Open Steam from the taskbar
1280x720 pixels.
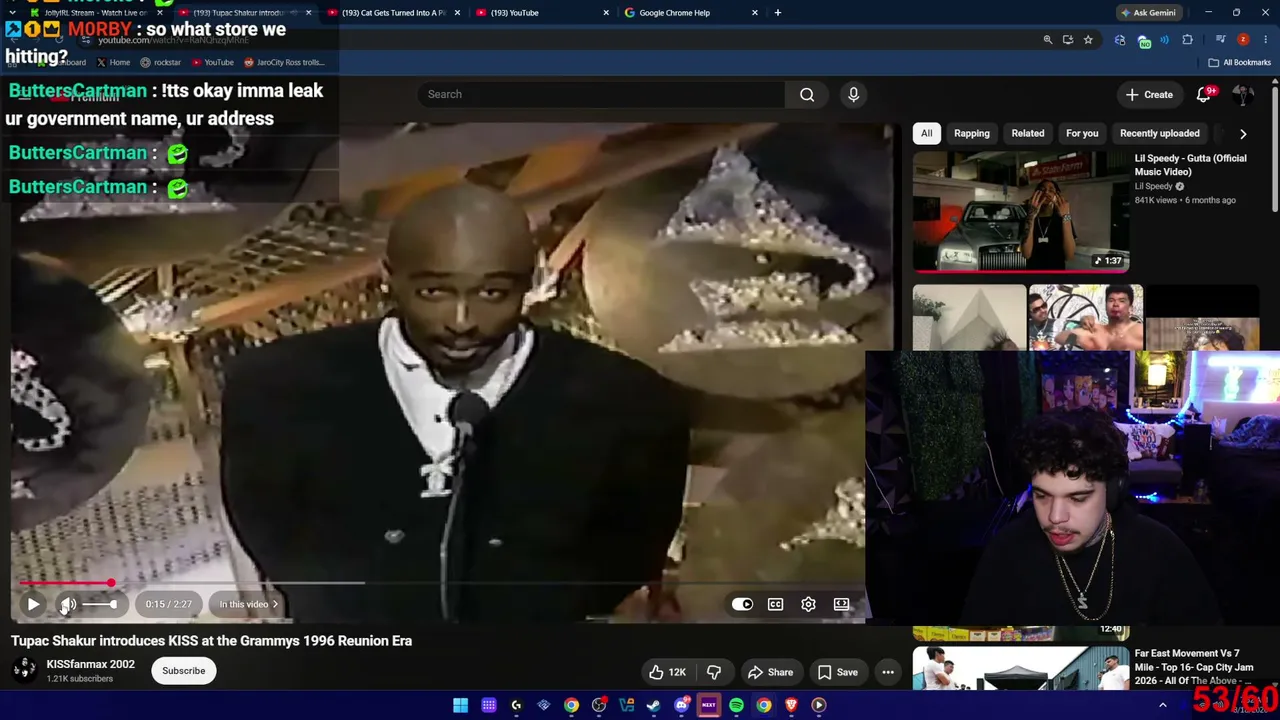point(654,705)
